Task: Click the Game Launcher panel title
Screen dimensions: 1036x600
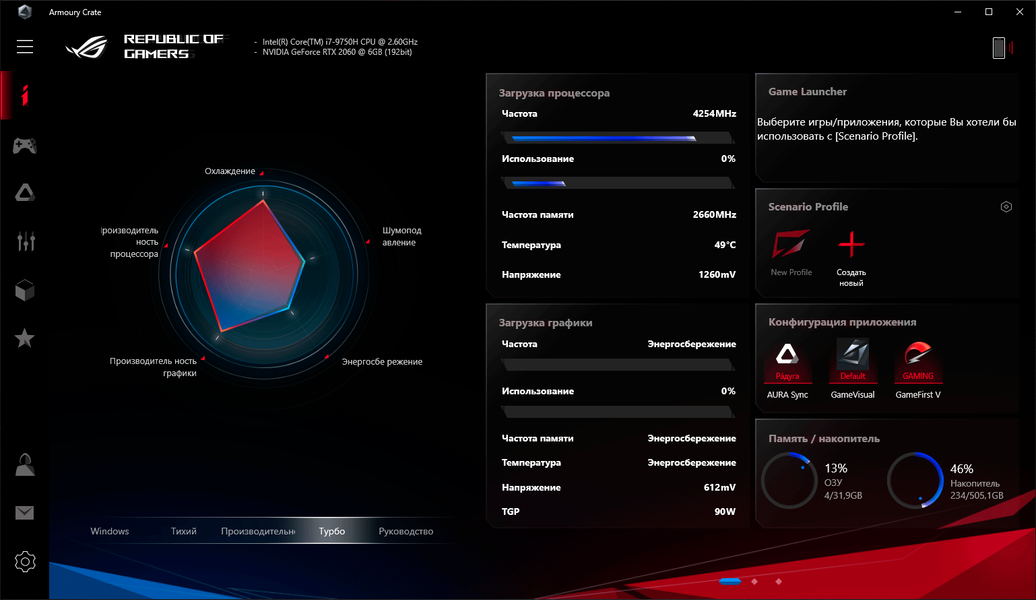Action: click(x=807, y=92)
